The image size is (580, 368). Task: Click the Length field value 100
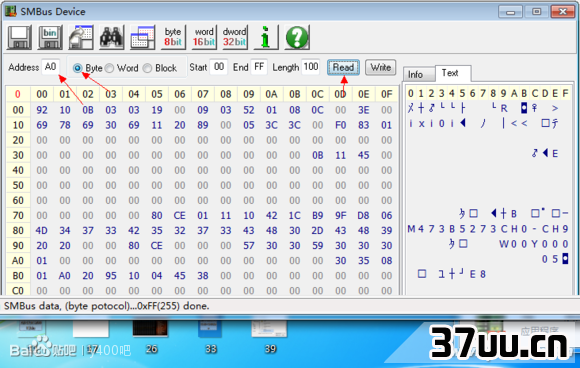pyautogui.click(x=311, y=67)
